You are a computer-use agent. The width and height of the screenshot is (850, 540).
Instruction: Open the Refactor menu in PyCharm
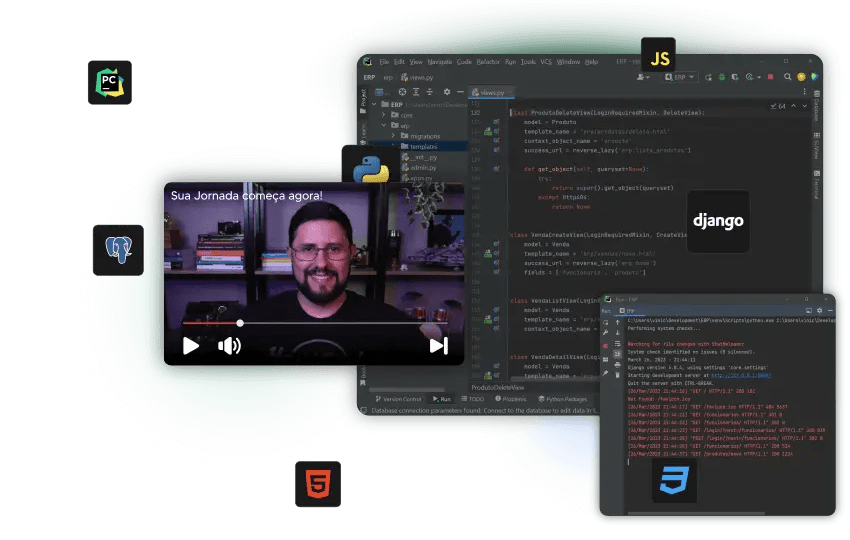tap(488, 62)
